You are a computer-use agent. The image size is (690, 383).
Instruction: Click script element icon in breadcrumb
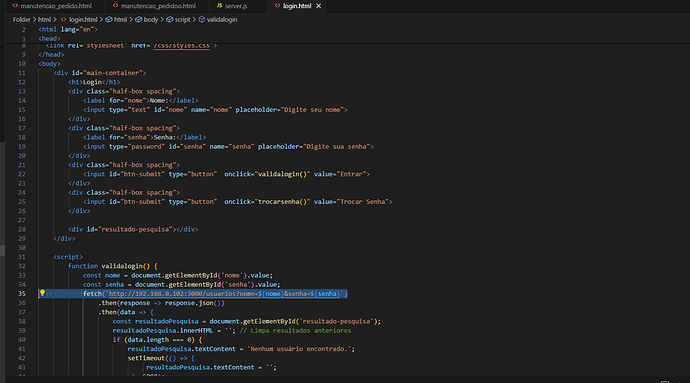click(x=169, y=19)
